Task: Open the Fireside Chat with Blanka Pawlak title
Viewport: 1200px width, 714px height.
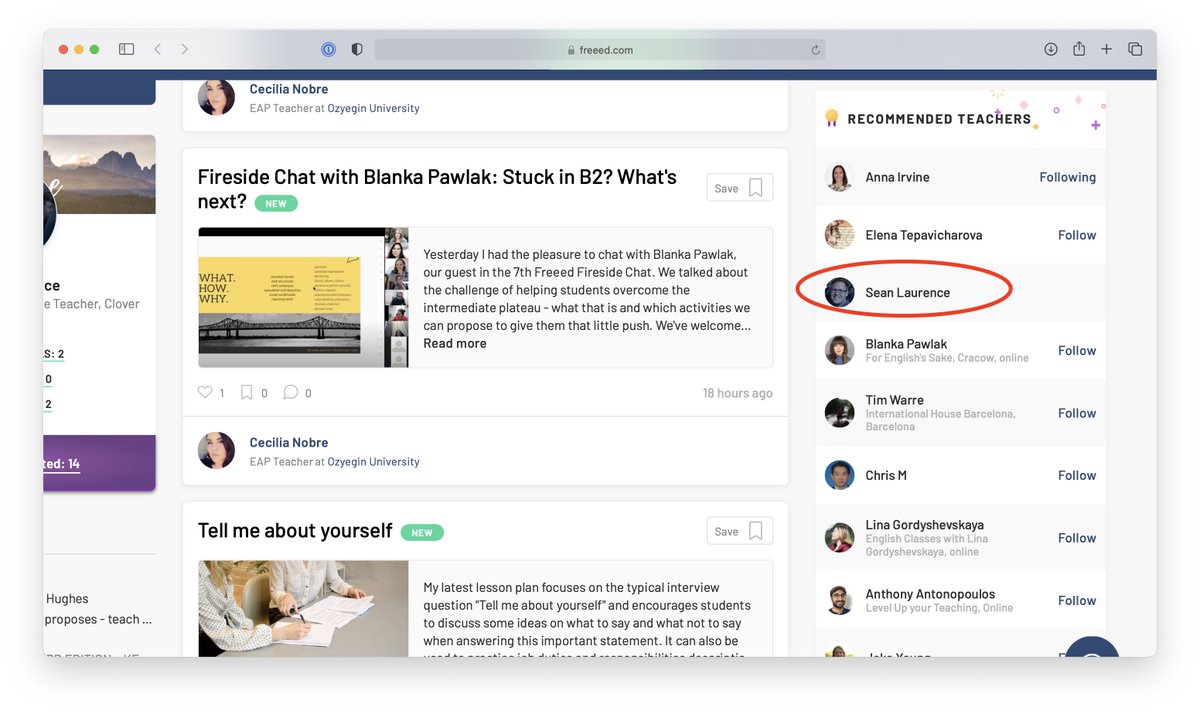Action: click(437, 189)
